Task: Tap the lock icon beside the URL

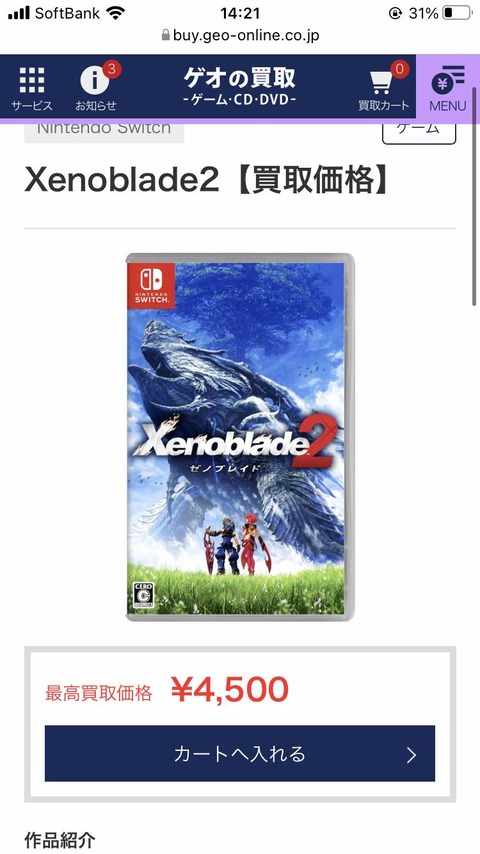Action: 166,36
